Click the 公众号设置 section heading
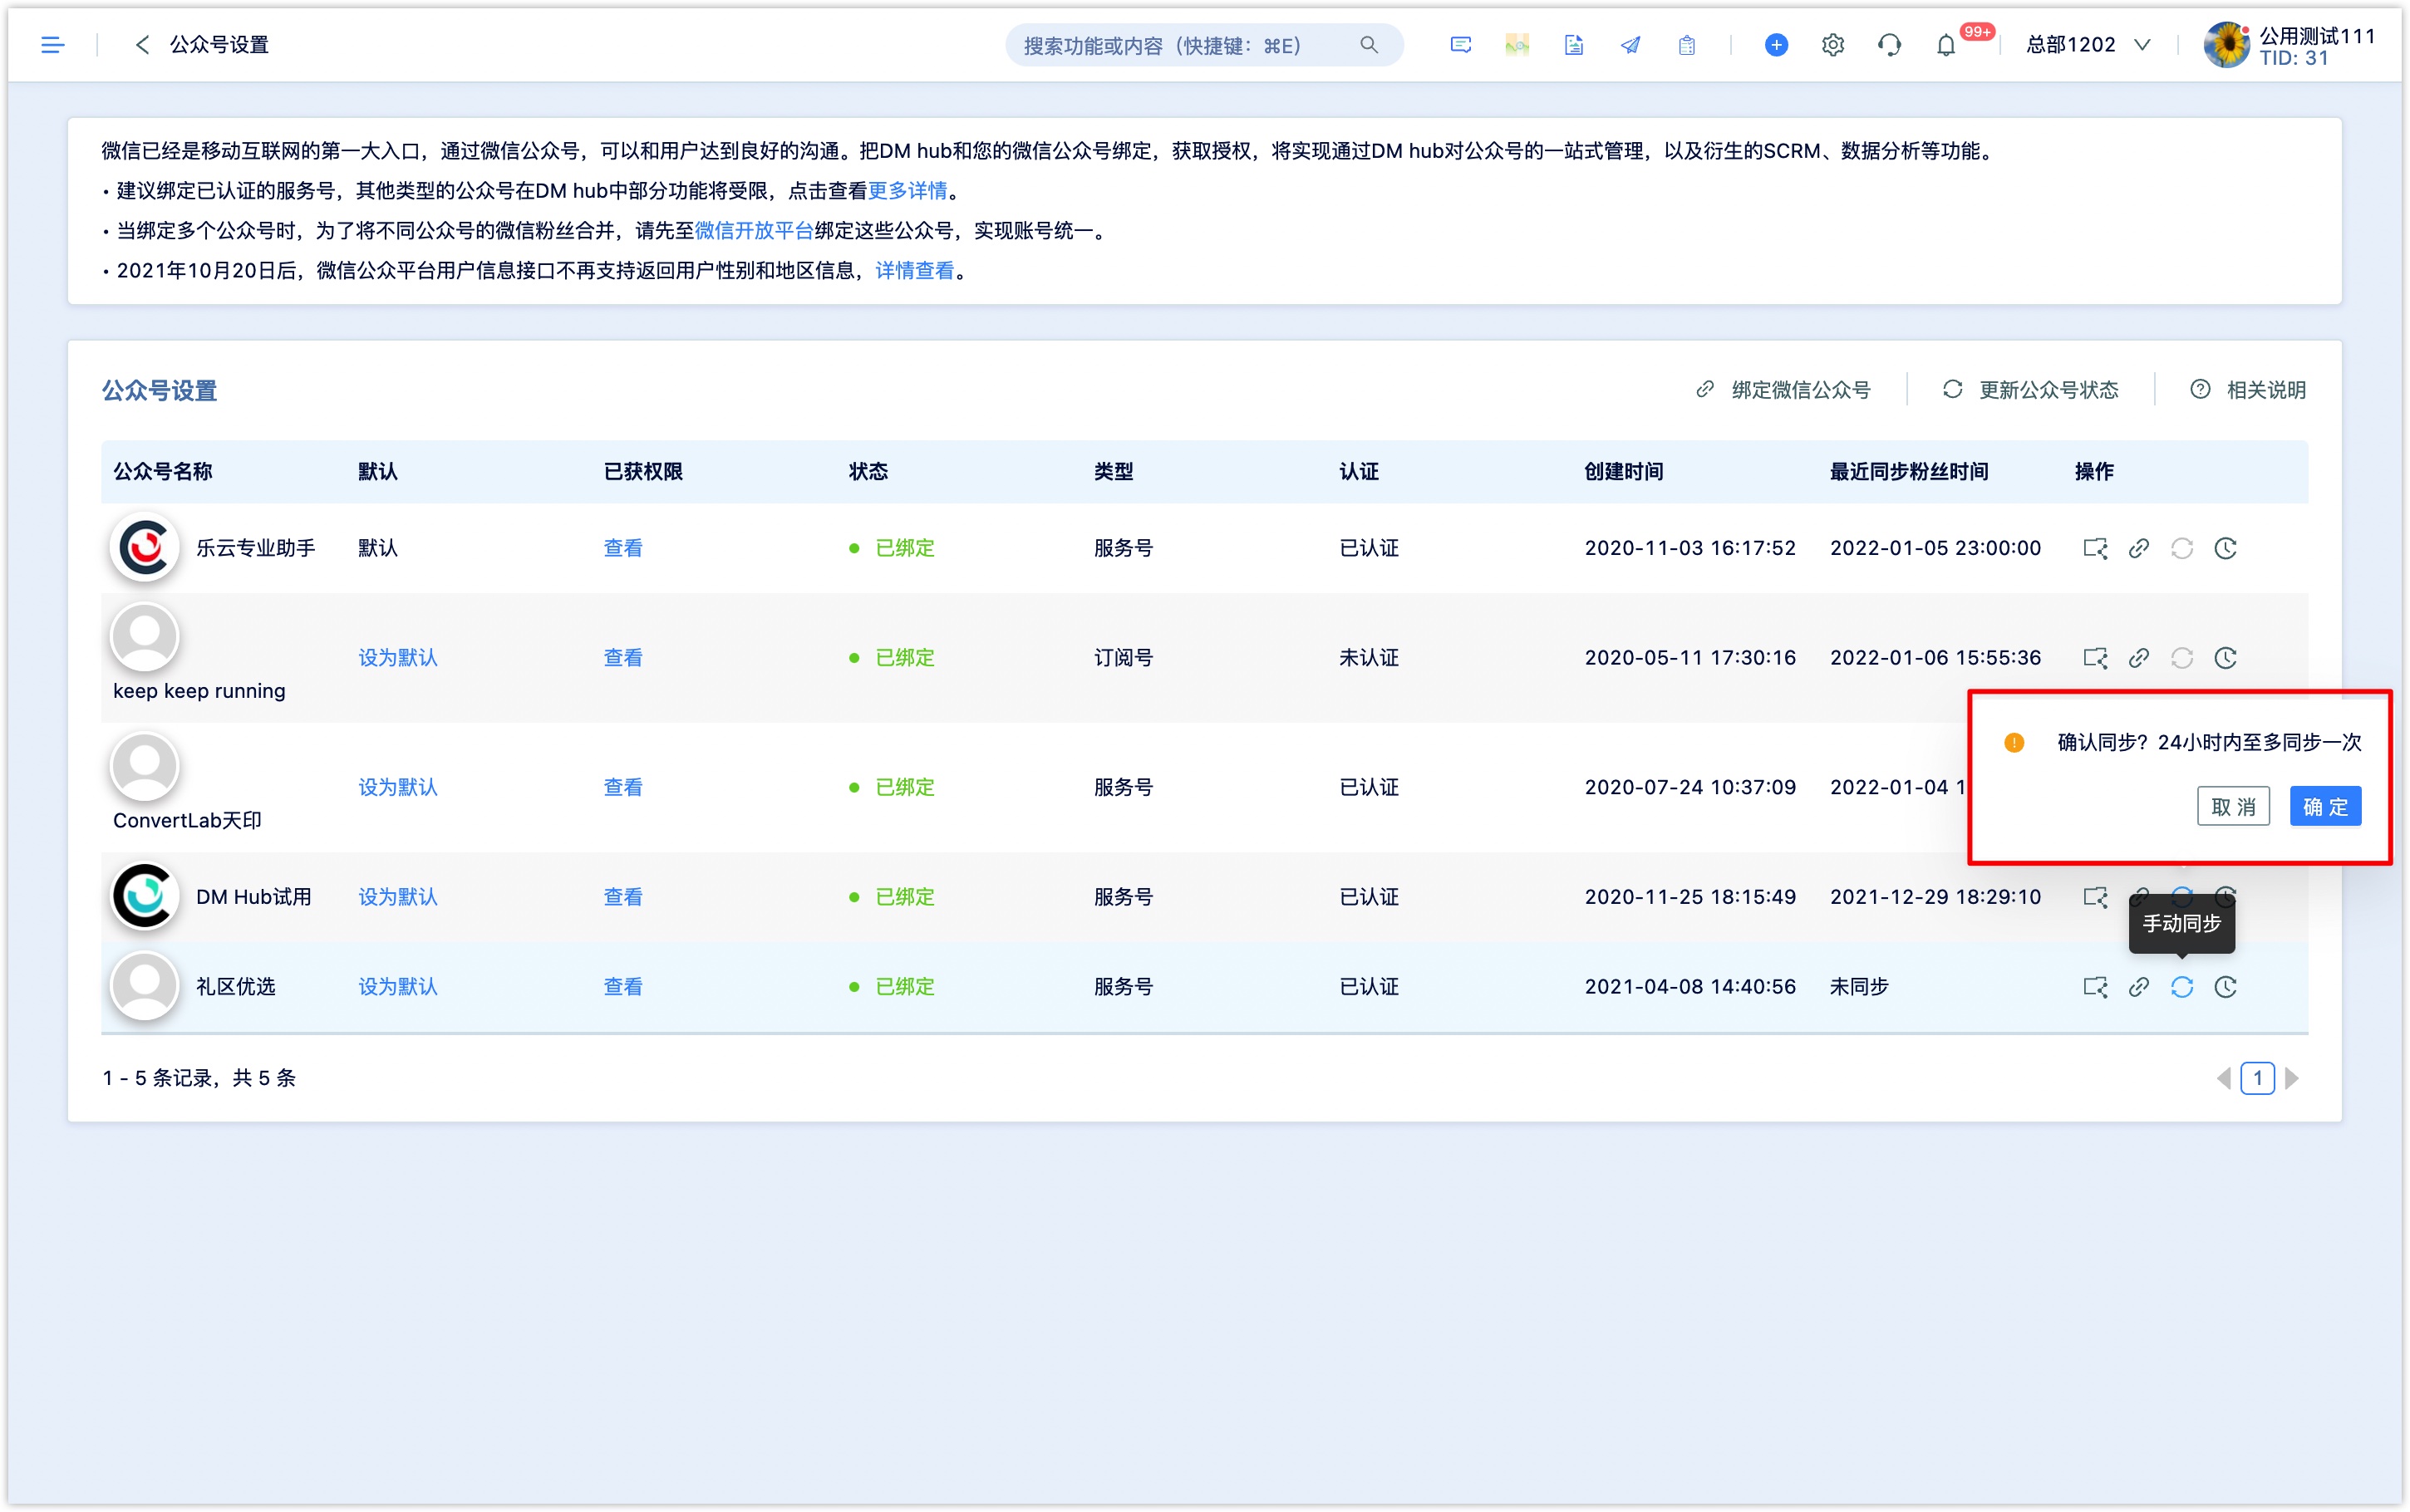This screenshot has height=1512, width=2410. [159, 390]
